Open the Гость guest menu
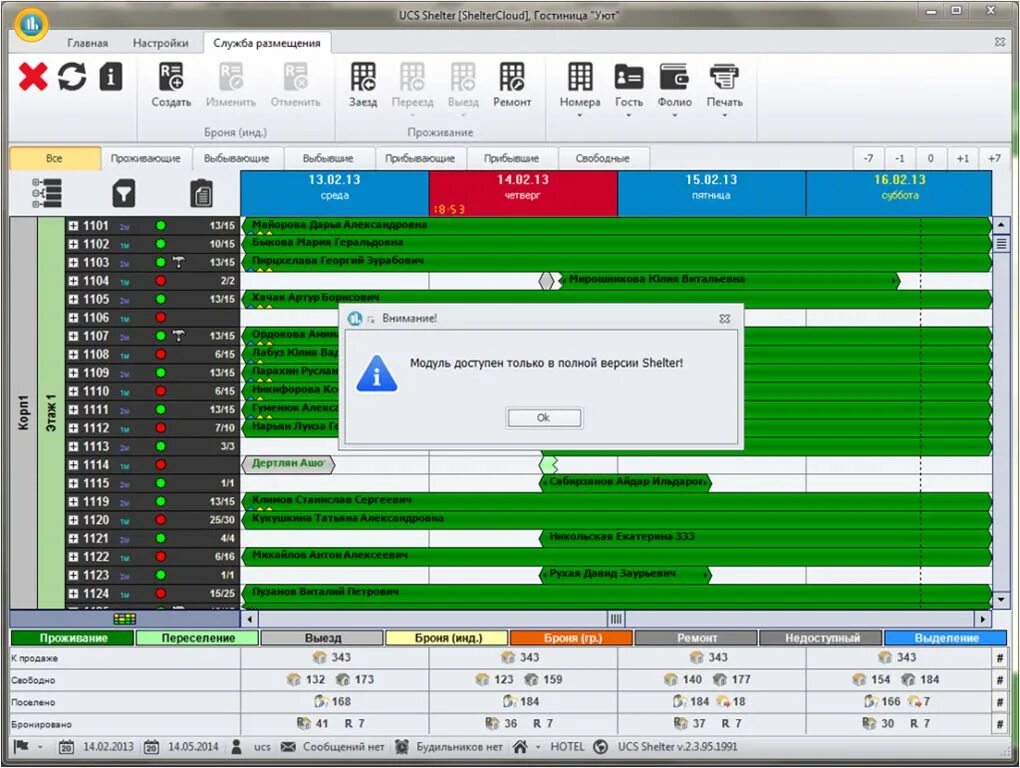The height and width of the screenshot is (768, 1020). [628, 90]
